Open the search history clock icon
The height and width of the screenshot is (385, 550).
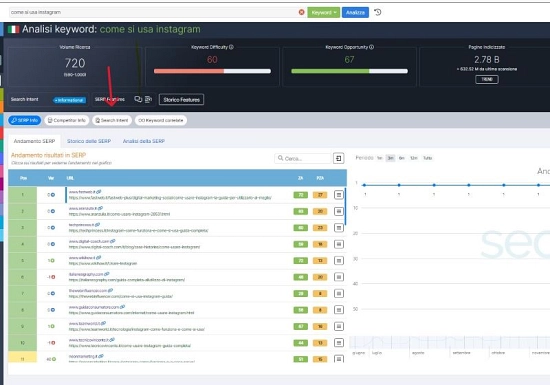pyautogui.click(x=377, y=12)
